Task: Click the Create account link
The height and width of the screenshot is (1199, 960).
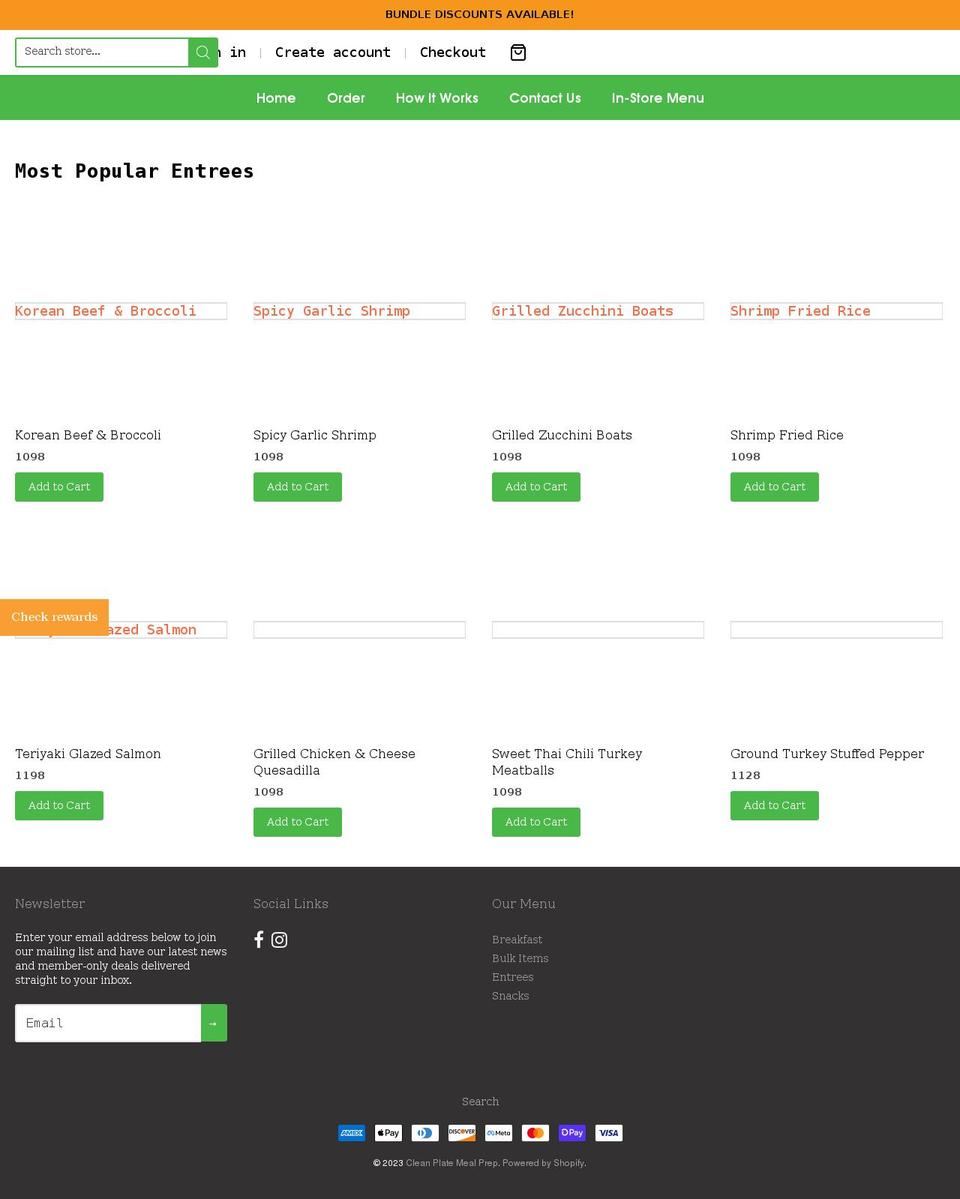Action: (333, 52)
